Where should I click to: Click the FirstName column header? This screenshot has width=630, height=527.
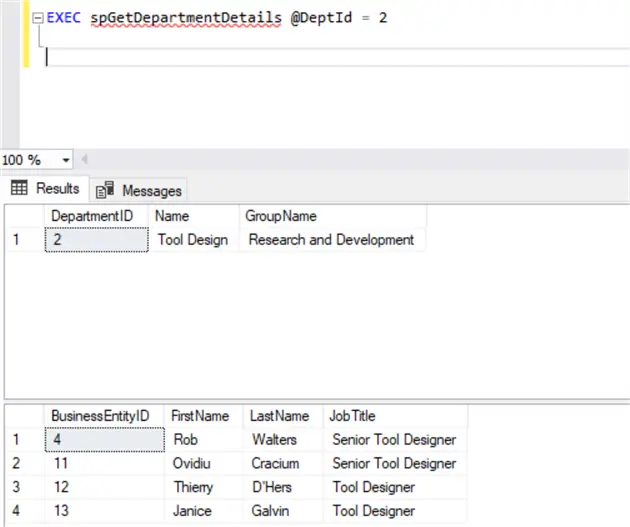click(200, 415)
